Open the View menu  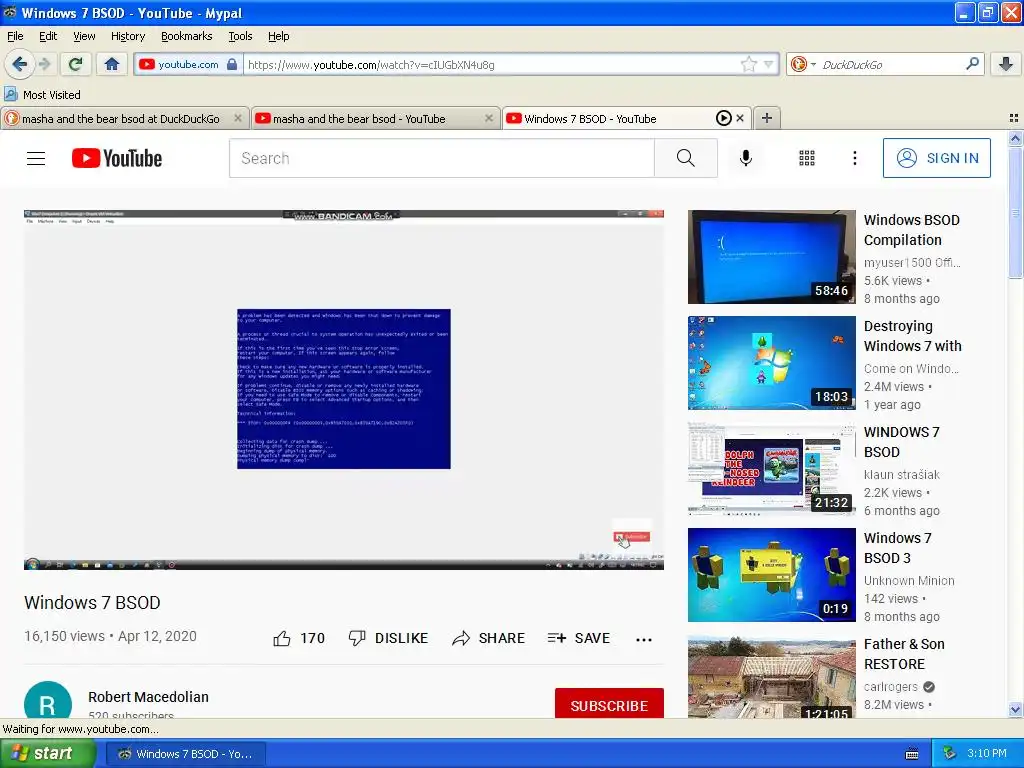coord(84,36)
